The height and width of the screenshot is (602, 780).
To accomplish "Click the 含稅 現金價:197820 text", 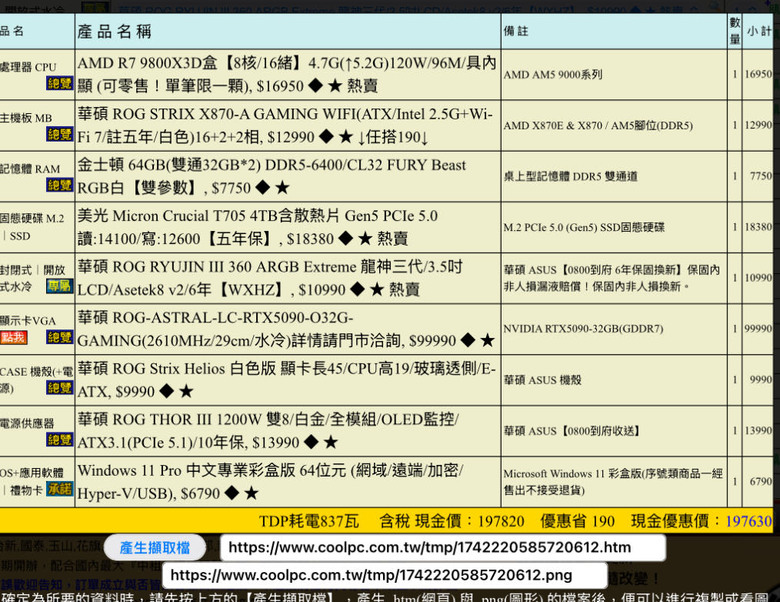I will point(452,521).
